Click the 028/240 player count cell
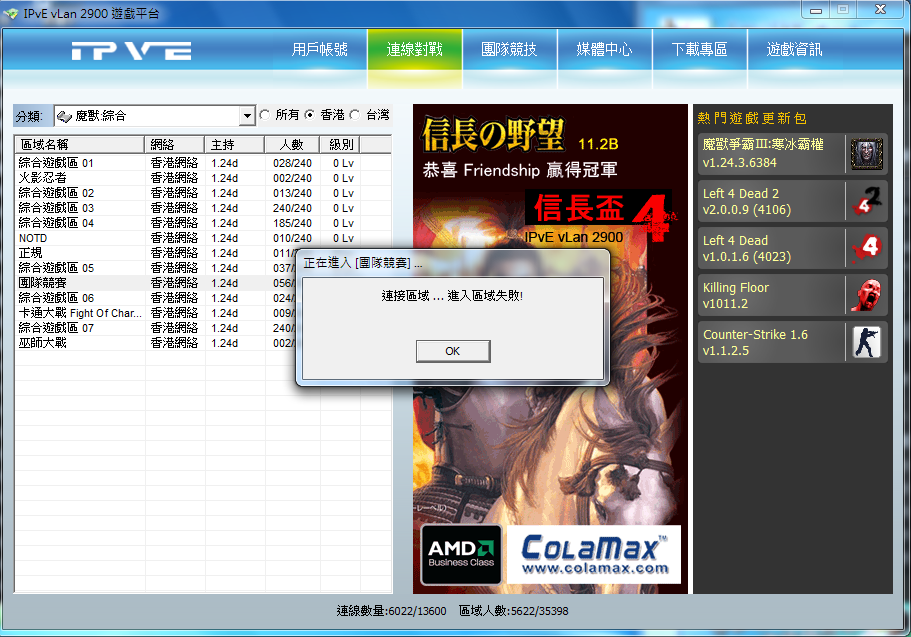 pos(292,163)
